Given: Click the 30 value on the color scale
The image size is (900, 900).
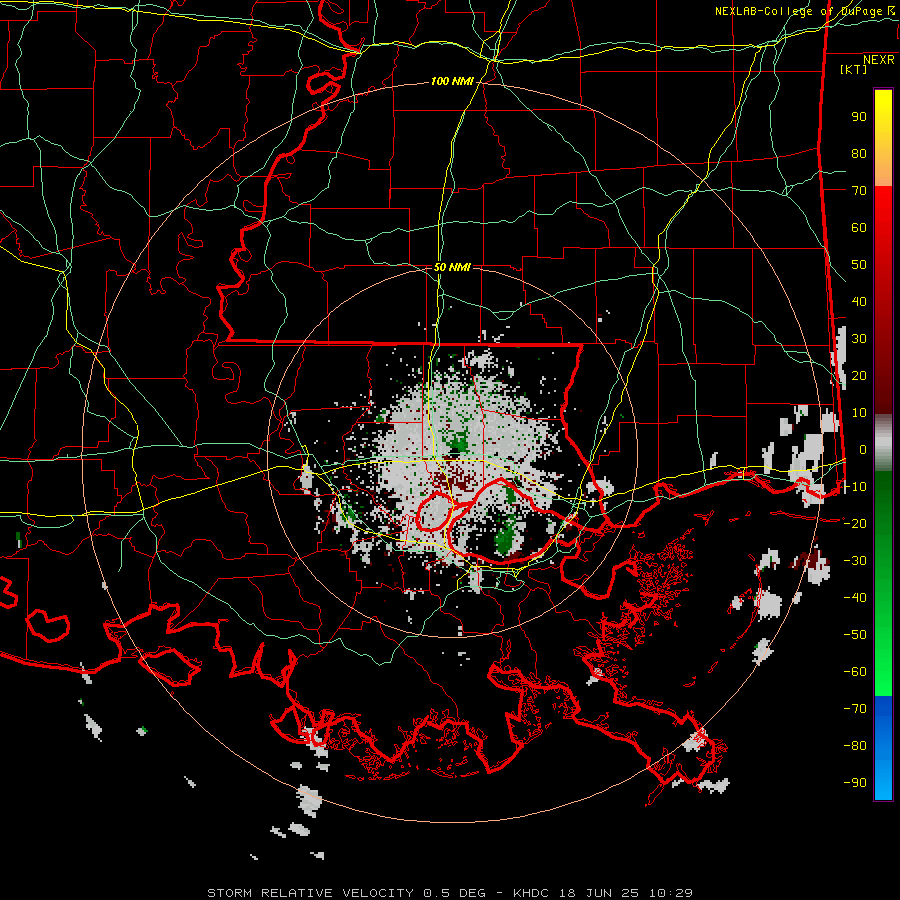Looking at the screenshot, I should pyautogui.click(x=859, y=339).
